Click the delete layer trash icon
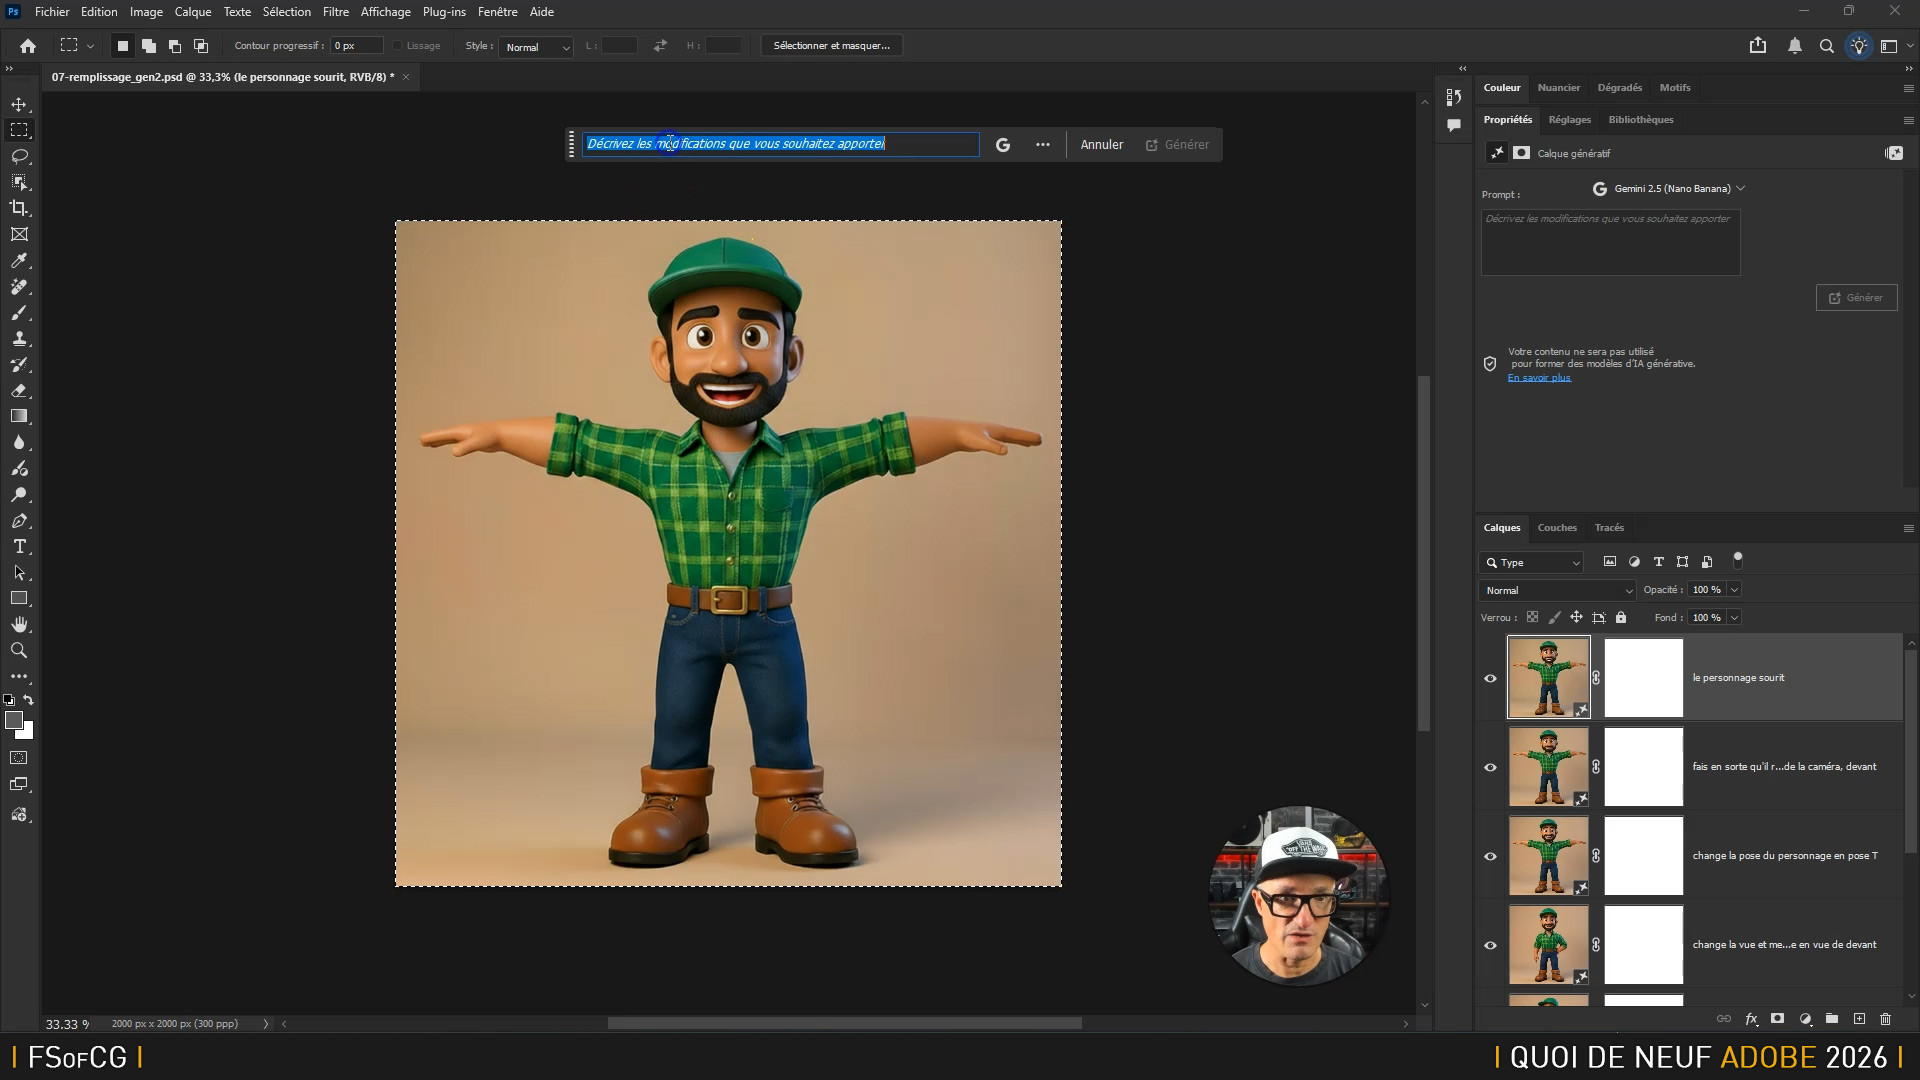Image resolution: width=1920 pixels, height=1080 pixels. (1886, 1019)
